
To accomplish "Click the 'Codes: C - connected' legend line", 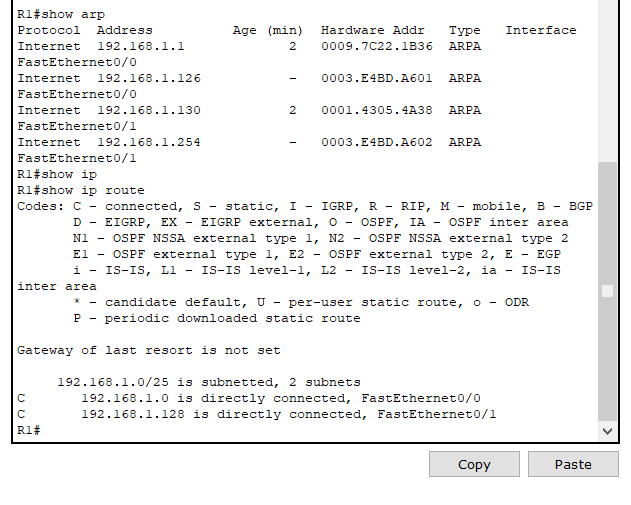I will pos(305,206).
